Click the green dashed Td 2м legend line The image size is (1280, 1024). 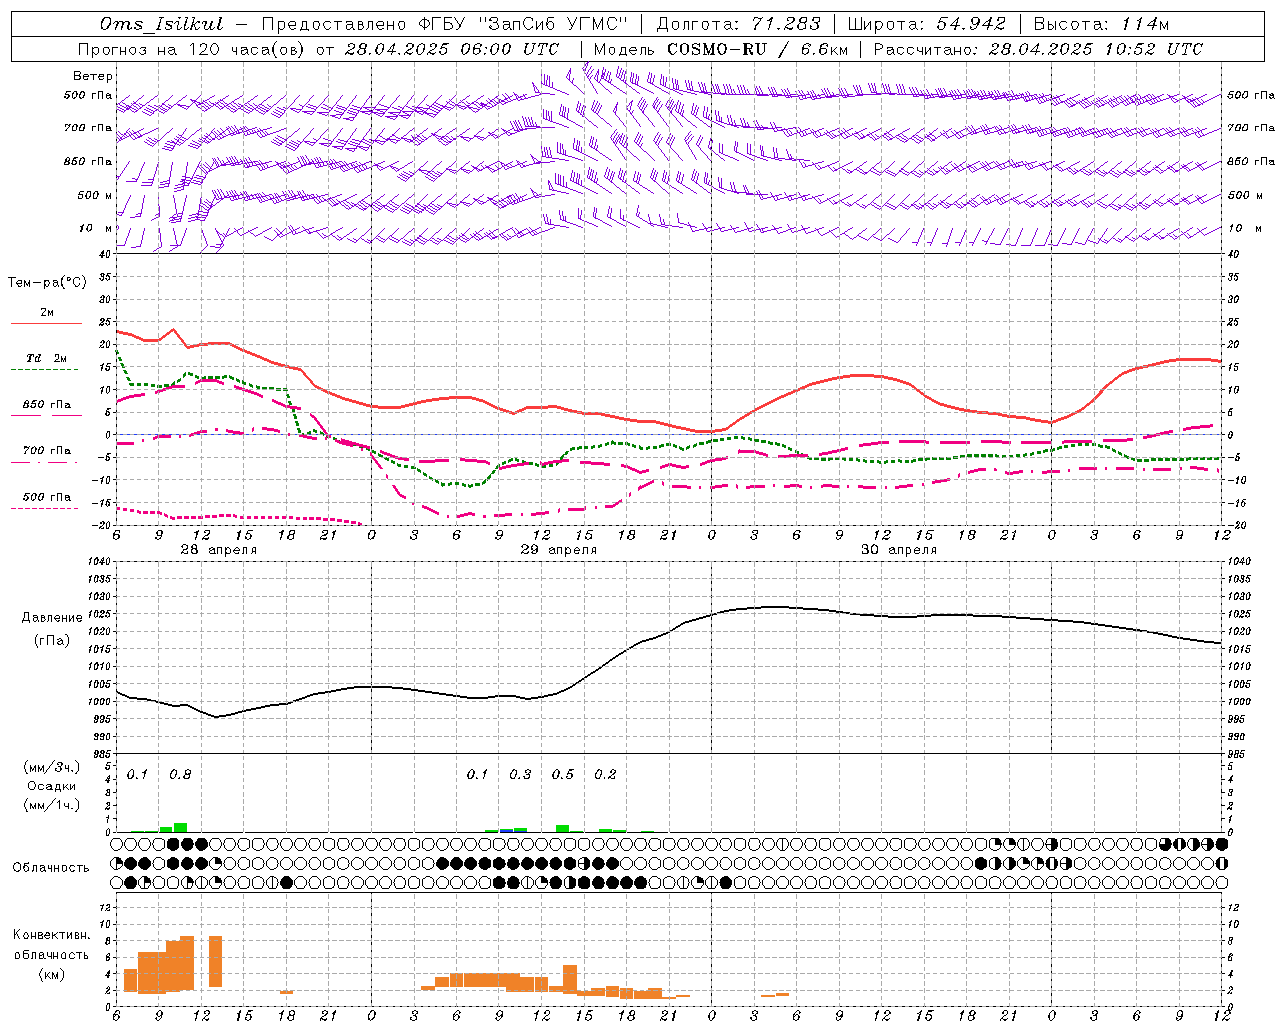pos(46,369)
